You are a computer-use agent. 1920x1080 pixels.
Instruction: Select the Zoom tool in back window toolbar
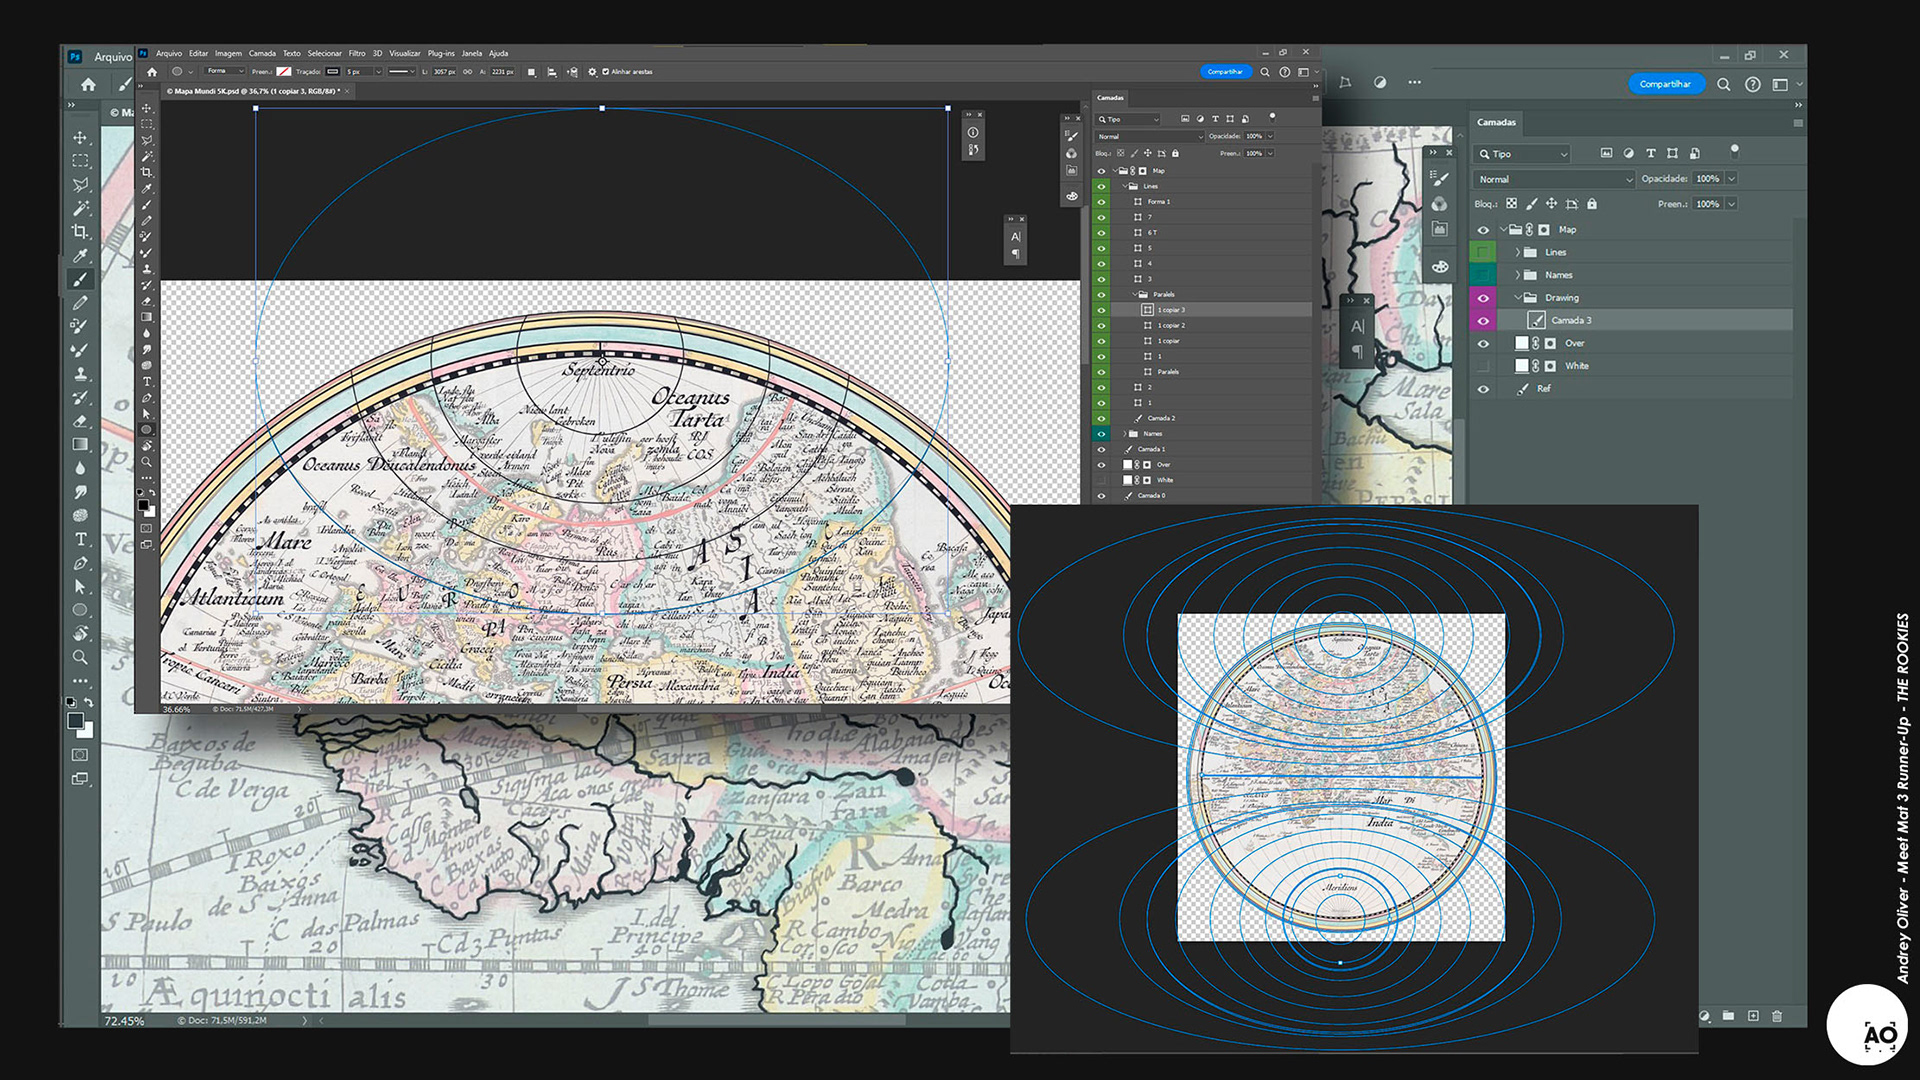click(80, 657)
